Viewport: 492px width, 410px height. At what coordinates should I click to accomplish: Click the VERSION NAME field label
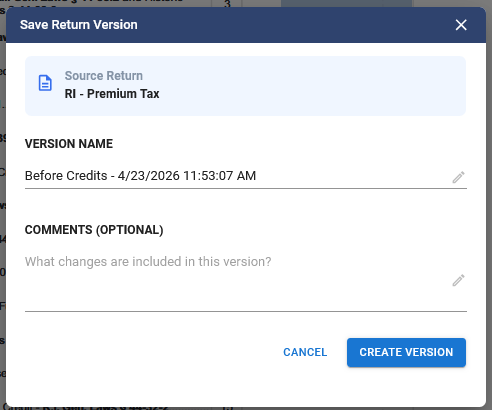coord(69,144)
